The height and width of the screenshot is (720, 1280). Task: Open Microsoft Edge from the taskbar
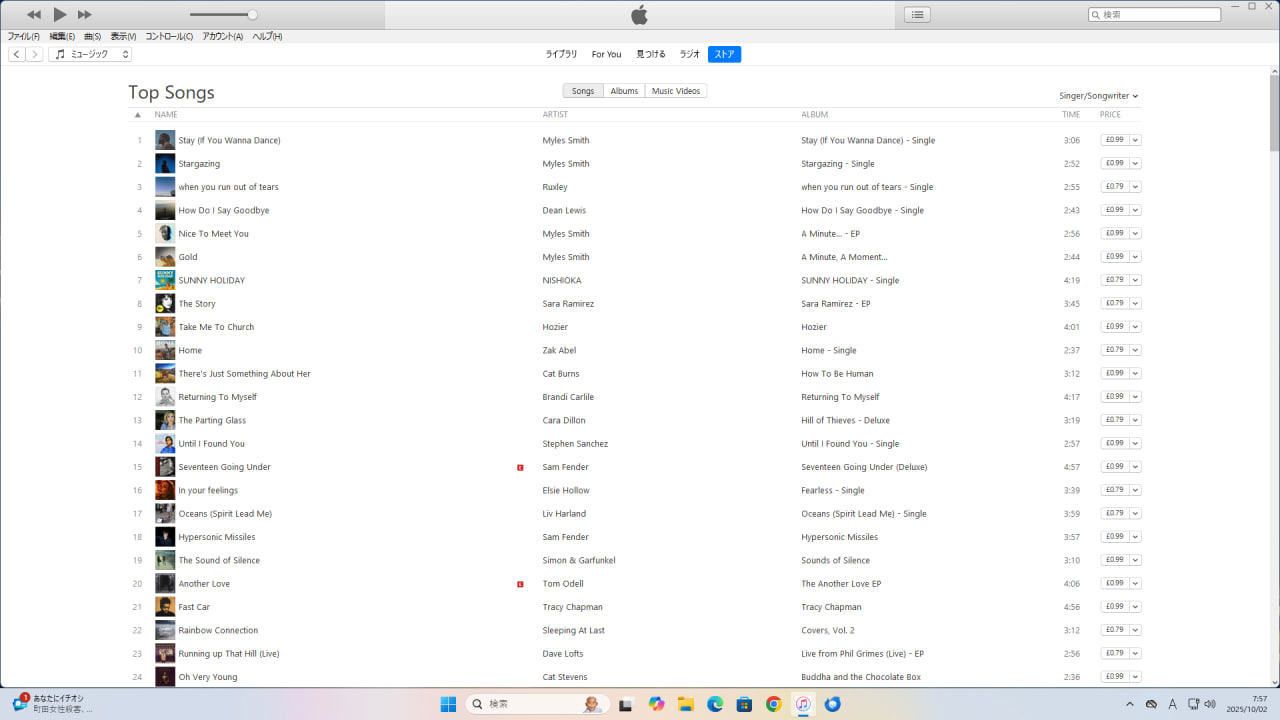pyautogui.click(x=715, y=704)
